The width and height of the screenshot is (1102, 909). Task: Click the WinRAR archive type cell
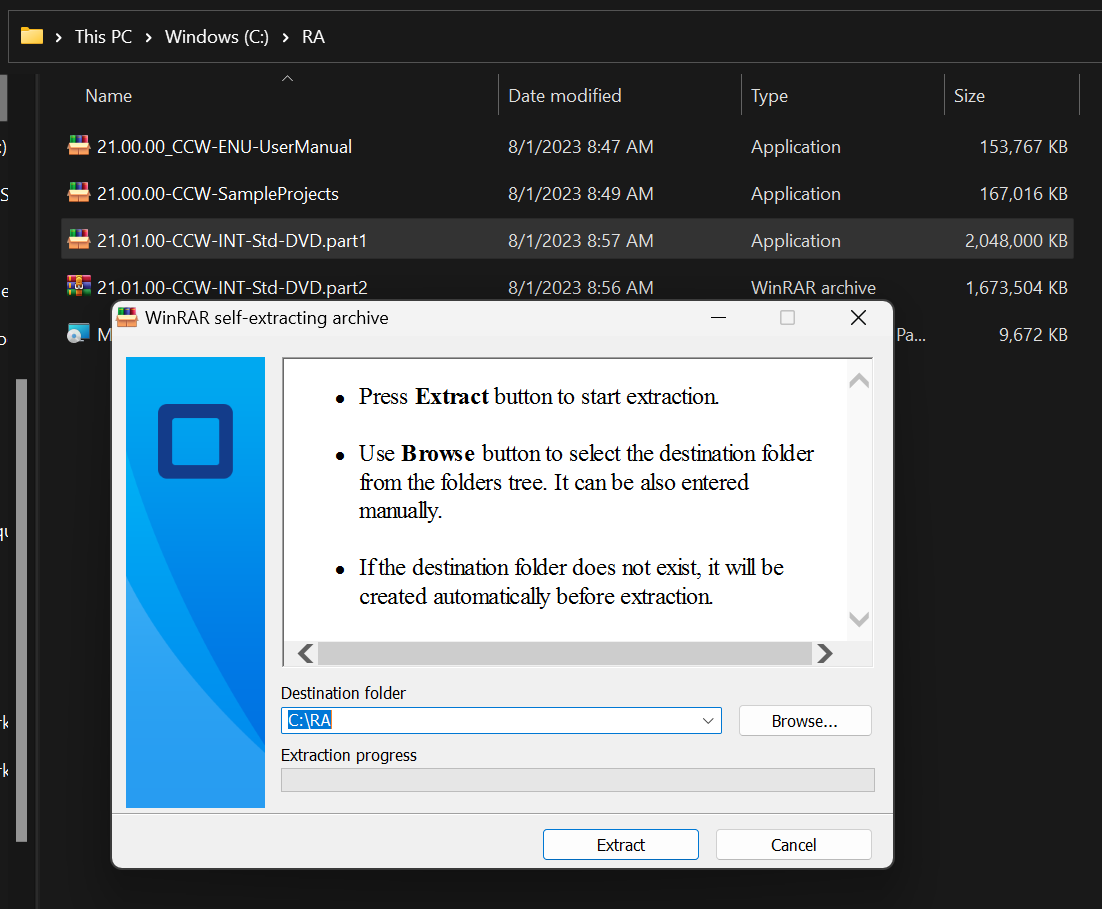click(813, 288)
